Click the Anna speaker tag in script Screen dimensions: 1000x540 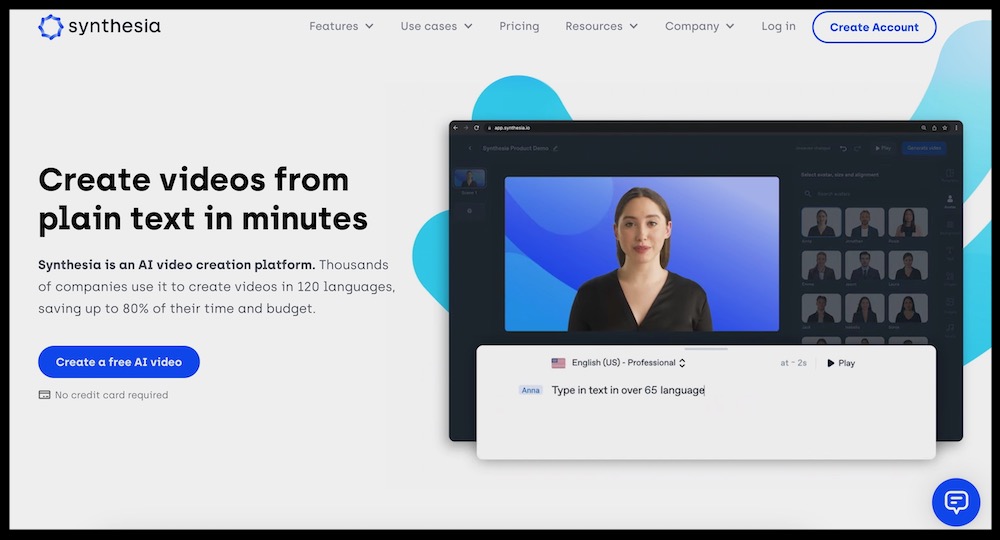pos(530,390)
